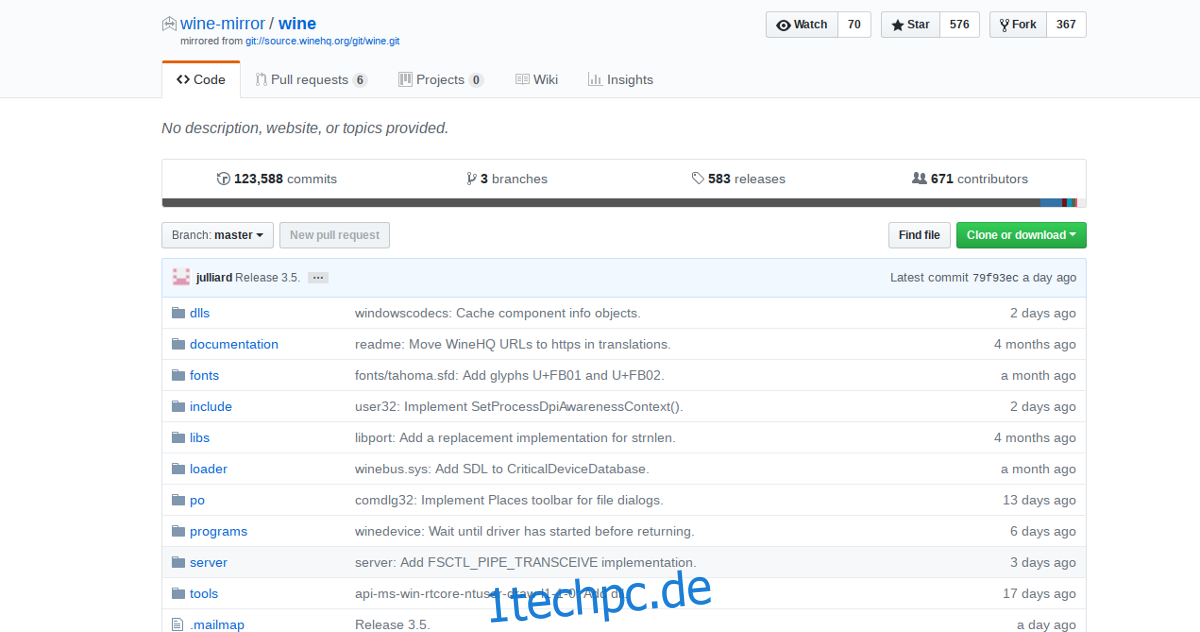Open the libs folder
Screen dimensions: 1200x632
(x=200, y=437)
